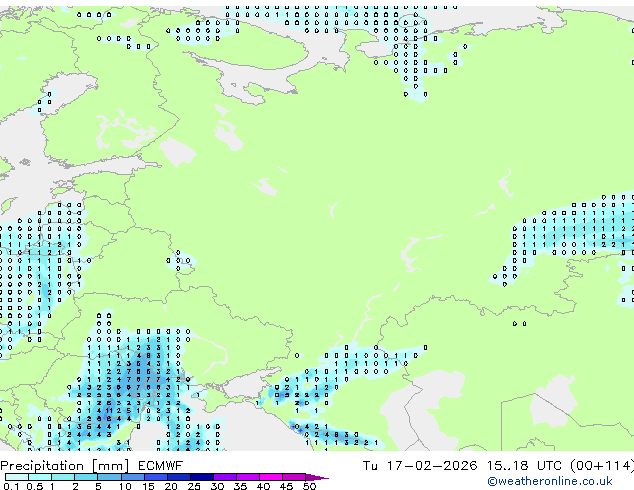Click the '(00+114)' forecast offset text
Screen dimensions: 634x490
(602, 466)
